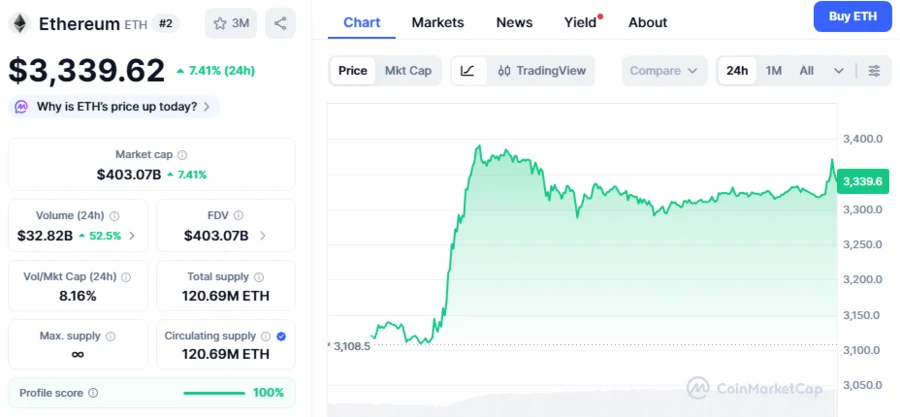
Task: Switch to the News tab
Action: pyautogui.click(x=514, y=22)
